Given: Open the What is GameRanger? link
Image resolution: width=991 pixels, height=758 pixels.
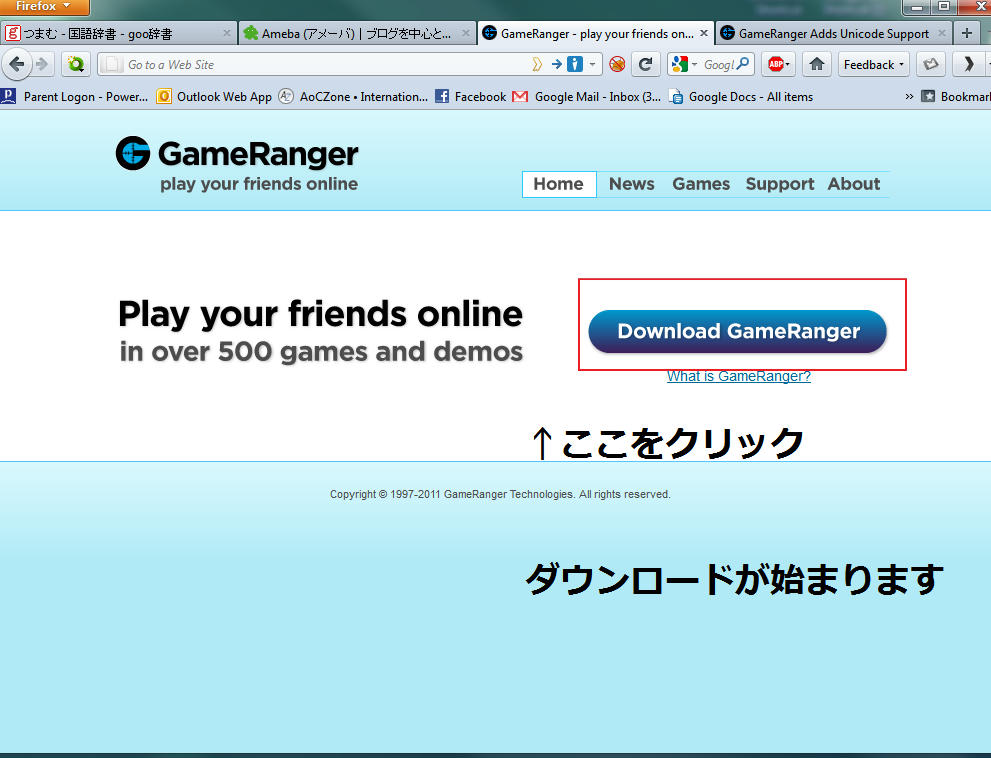Looking at the screenshot, I should tap(738, 377).
